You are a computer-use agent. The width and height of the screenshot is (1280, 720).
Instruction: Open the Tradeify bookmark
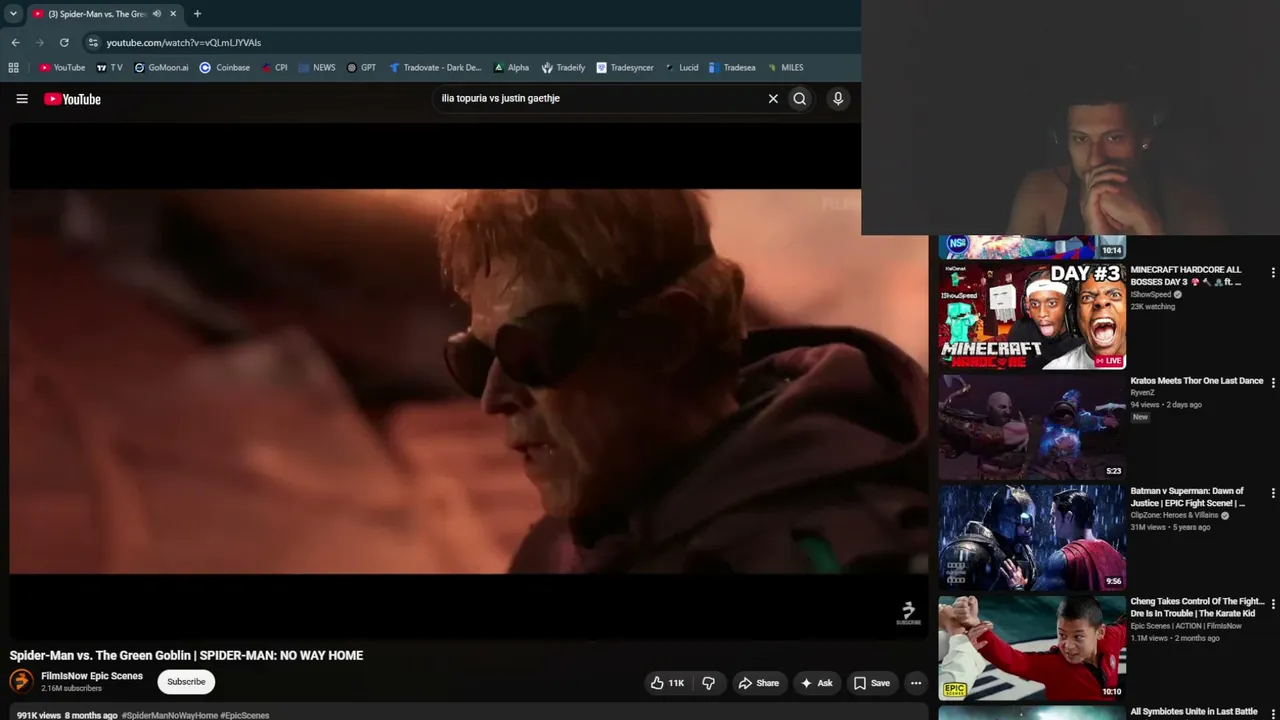click(x=563, y=68)
